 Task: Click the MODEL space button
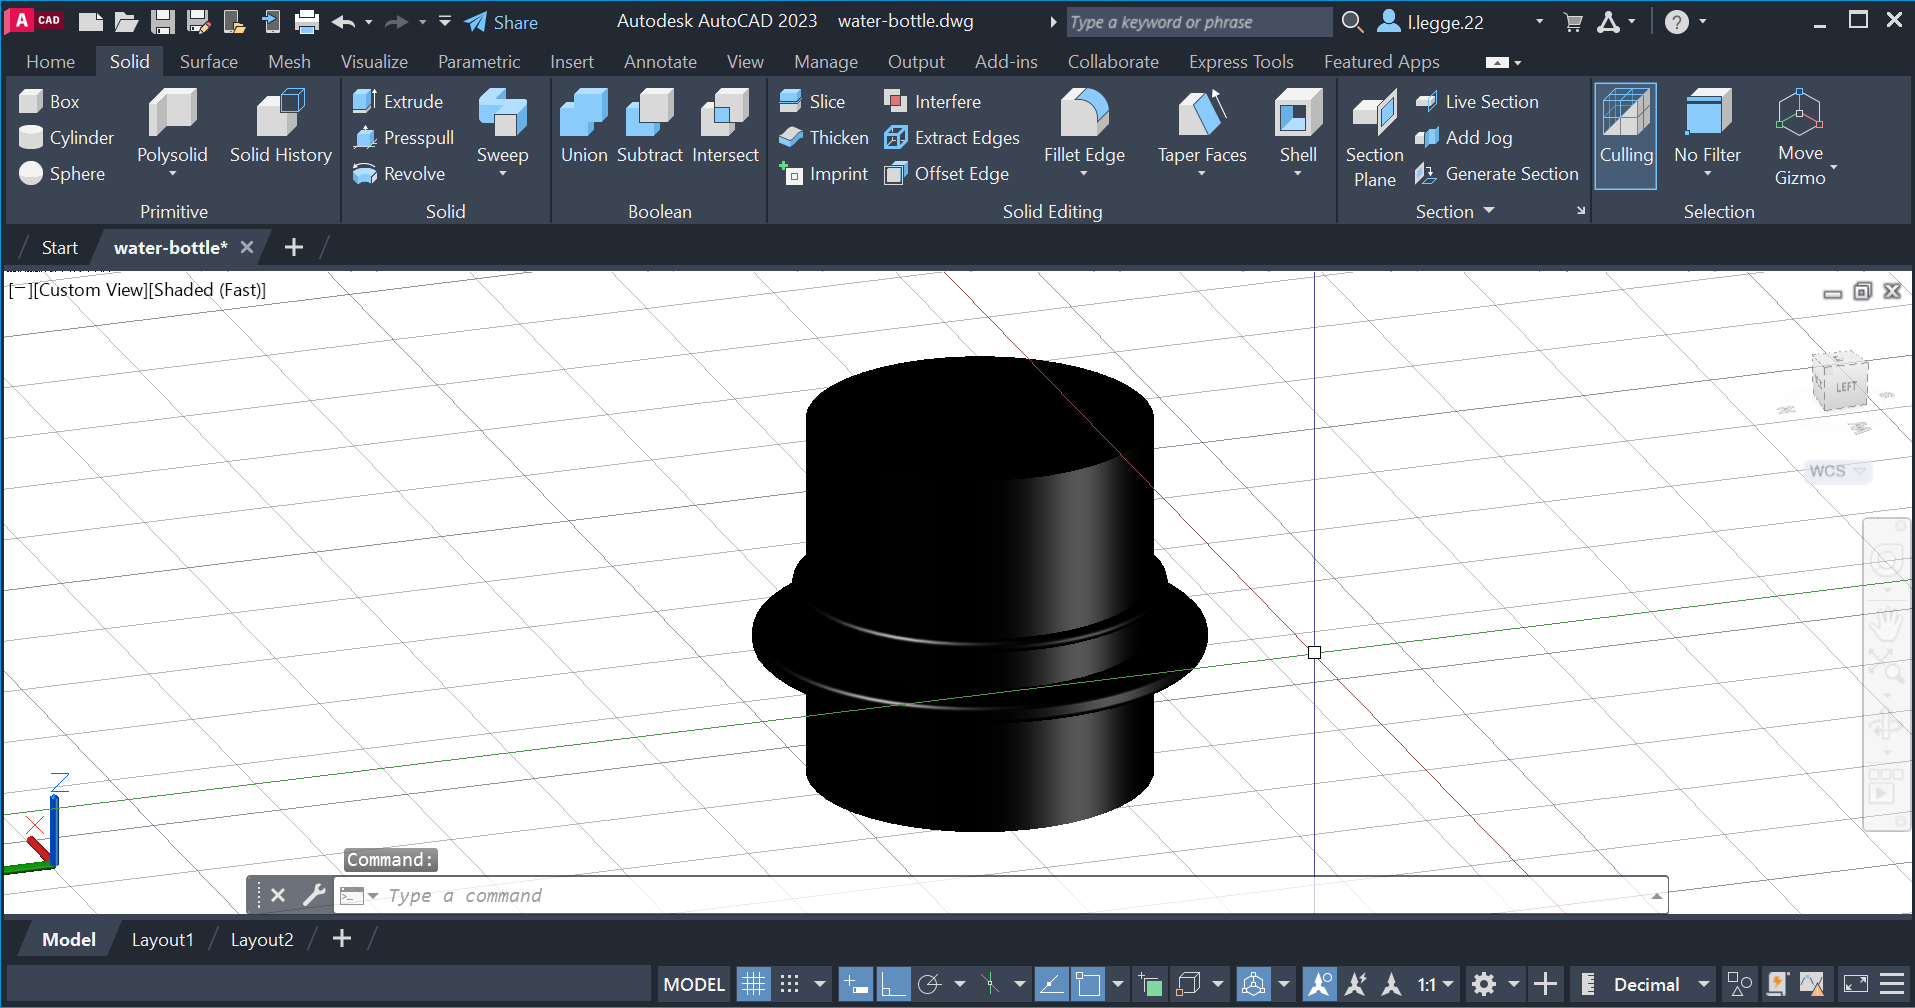[694, 984]
